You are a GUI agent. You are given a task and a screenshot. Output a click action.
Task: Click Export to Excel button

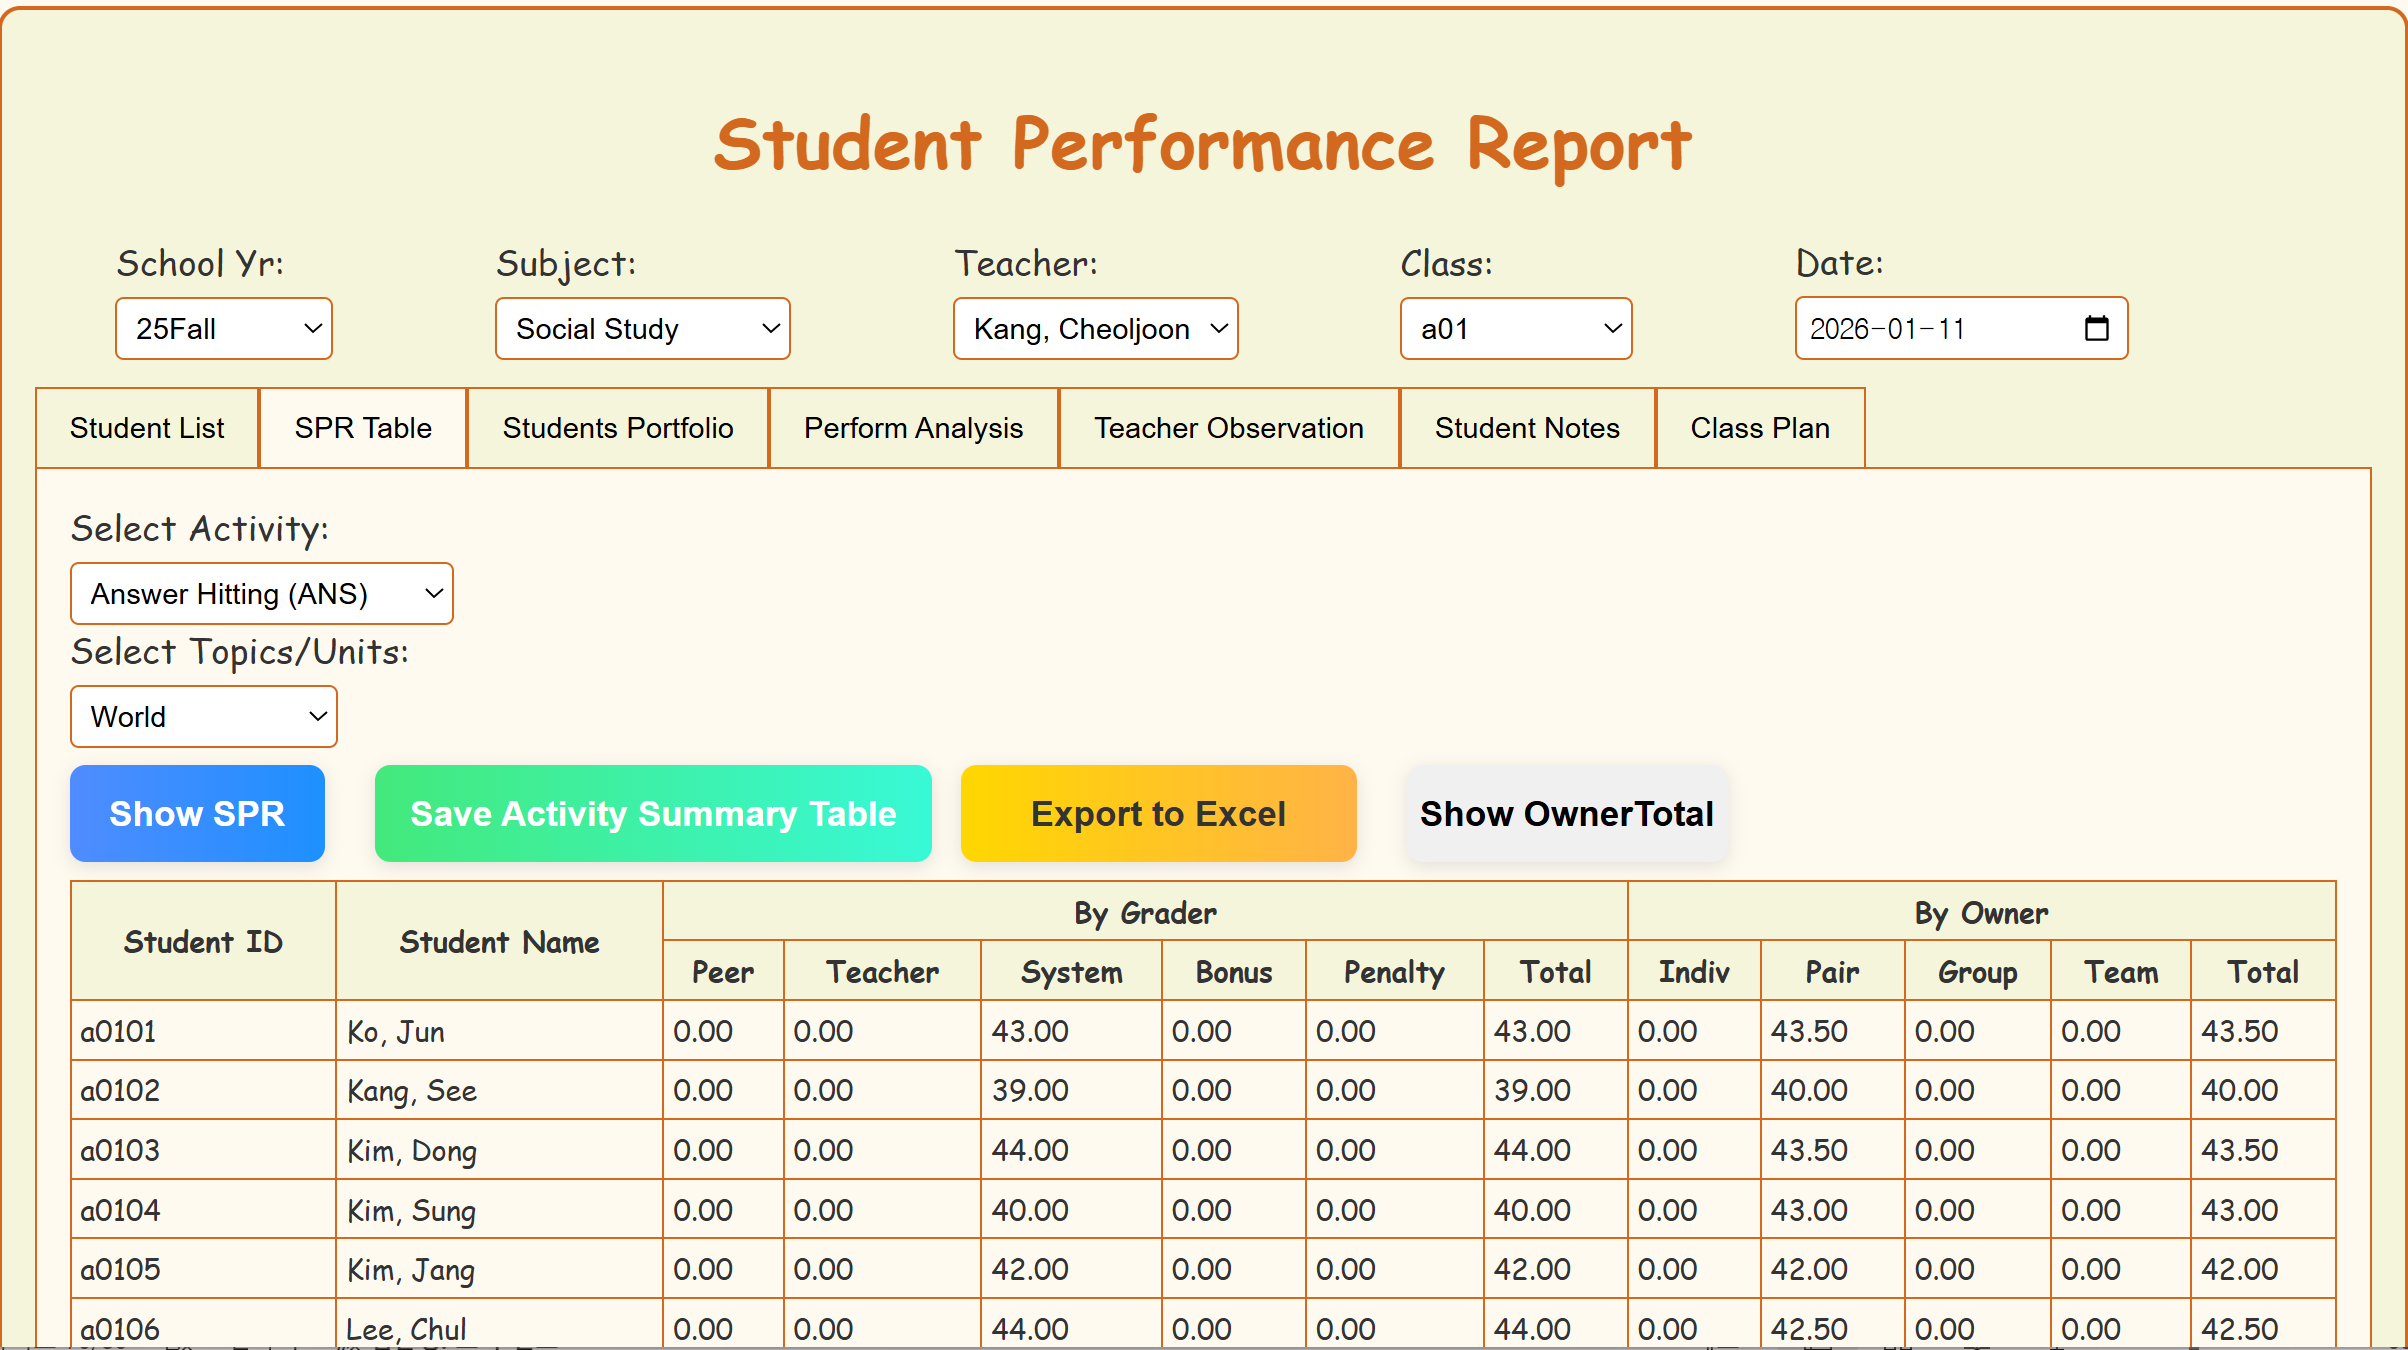point(1158,814)
